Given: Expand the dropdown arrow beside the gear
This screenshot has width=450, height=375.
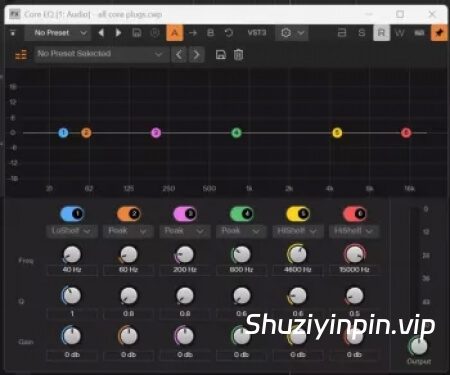Looking at the screenshot, I should (x=301, y=33).
